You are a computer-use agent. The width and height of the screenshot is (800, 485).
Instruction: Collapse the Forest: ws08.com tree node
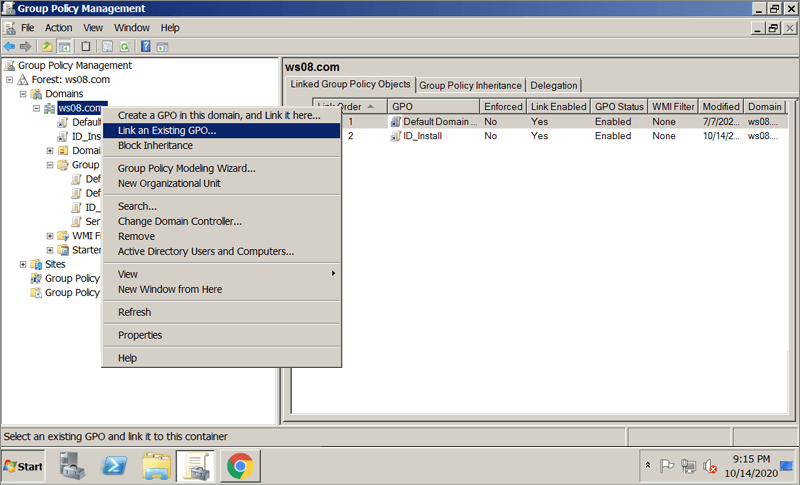point(10,80)
